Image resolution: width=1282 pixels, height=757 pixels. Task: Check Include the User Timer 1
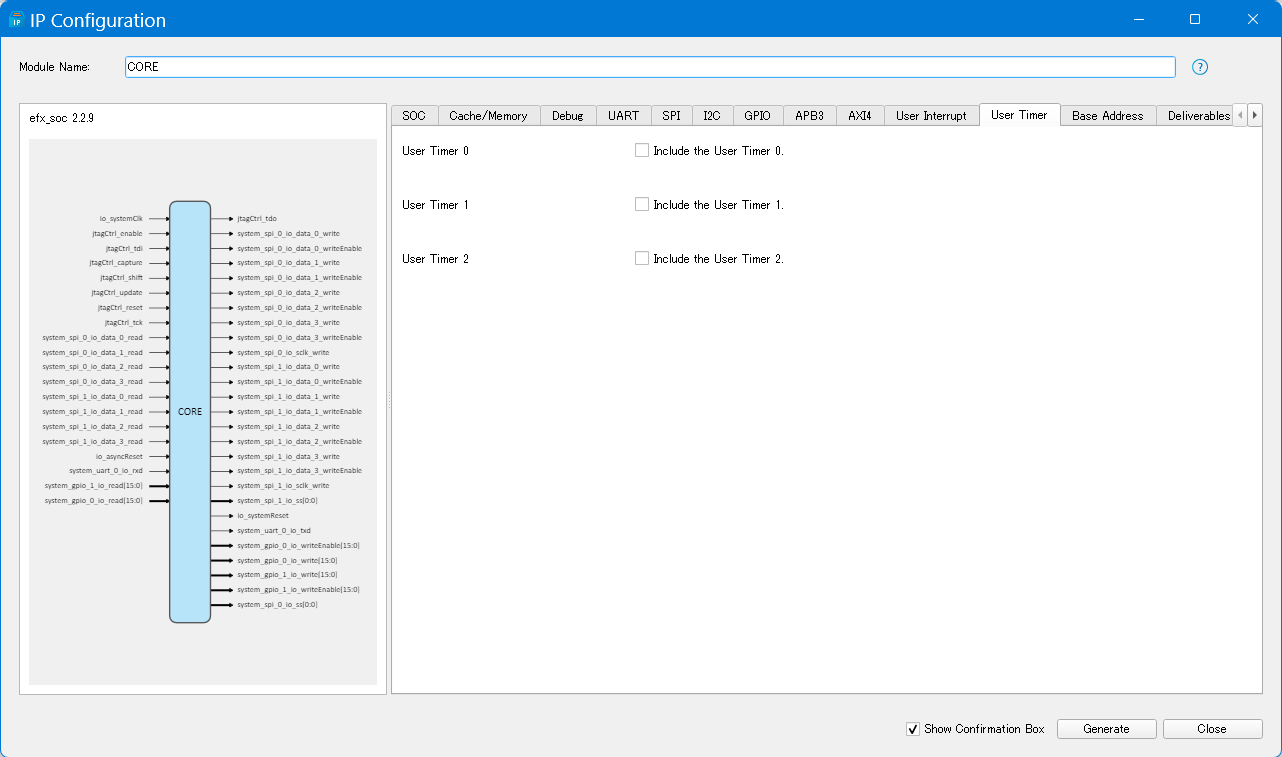point(642,205)
